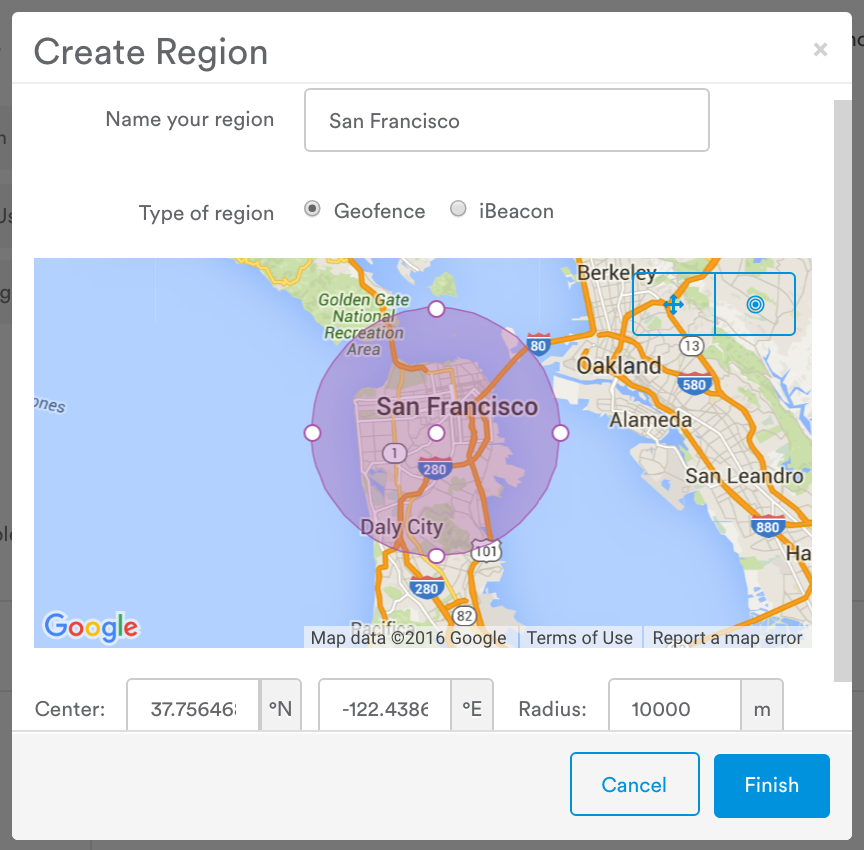864x850 pixels.
Task: Click the geofence circle's center handle
Action: pos(436,433)
